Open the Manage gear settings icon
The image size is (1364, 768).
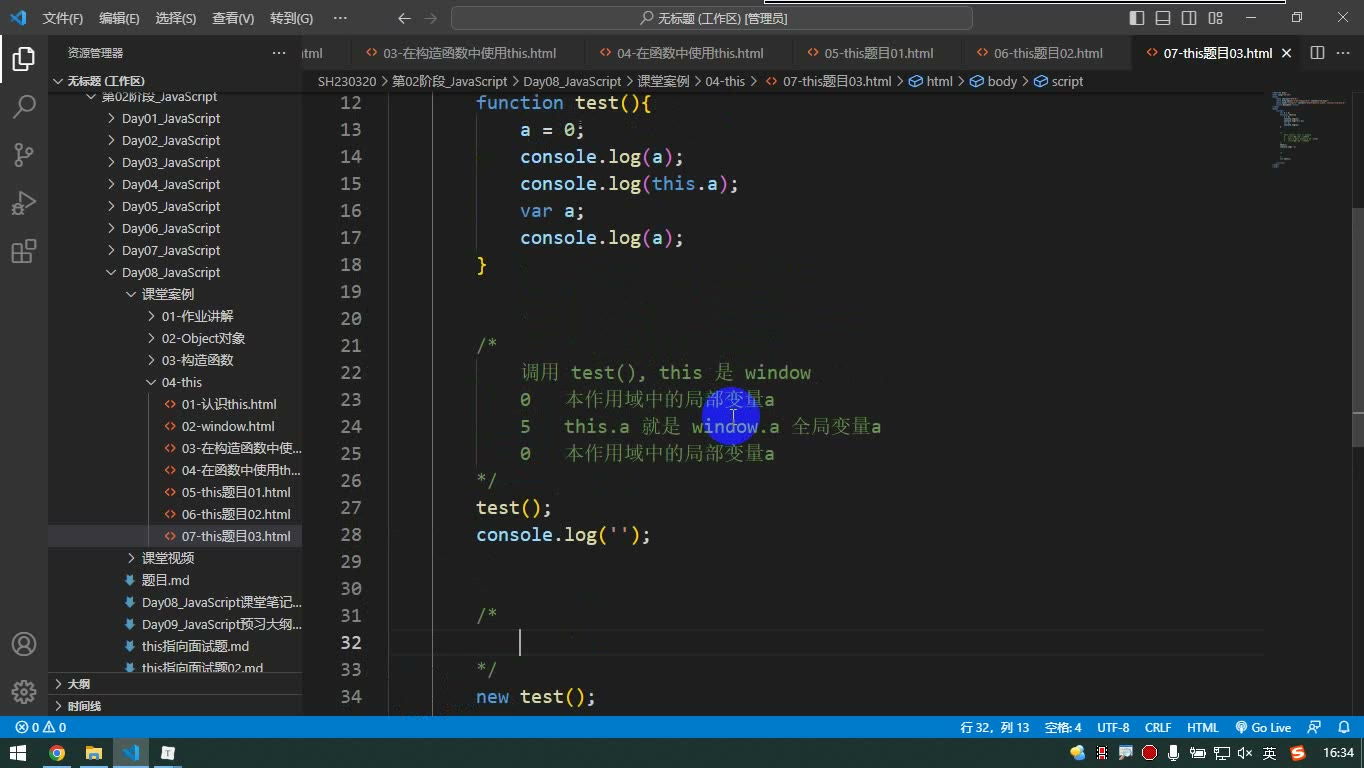tap(24, 691)
